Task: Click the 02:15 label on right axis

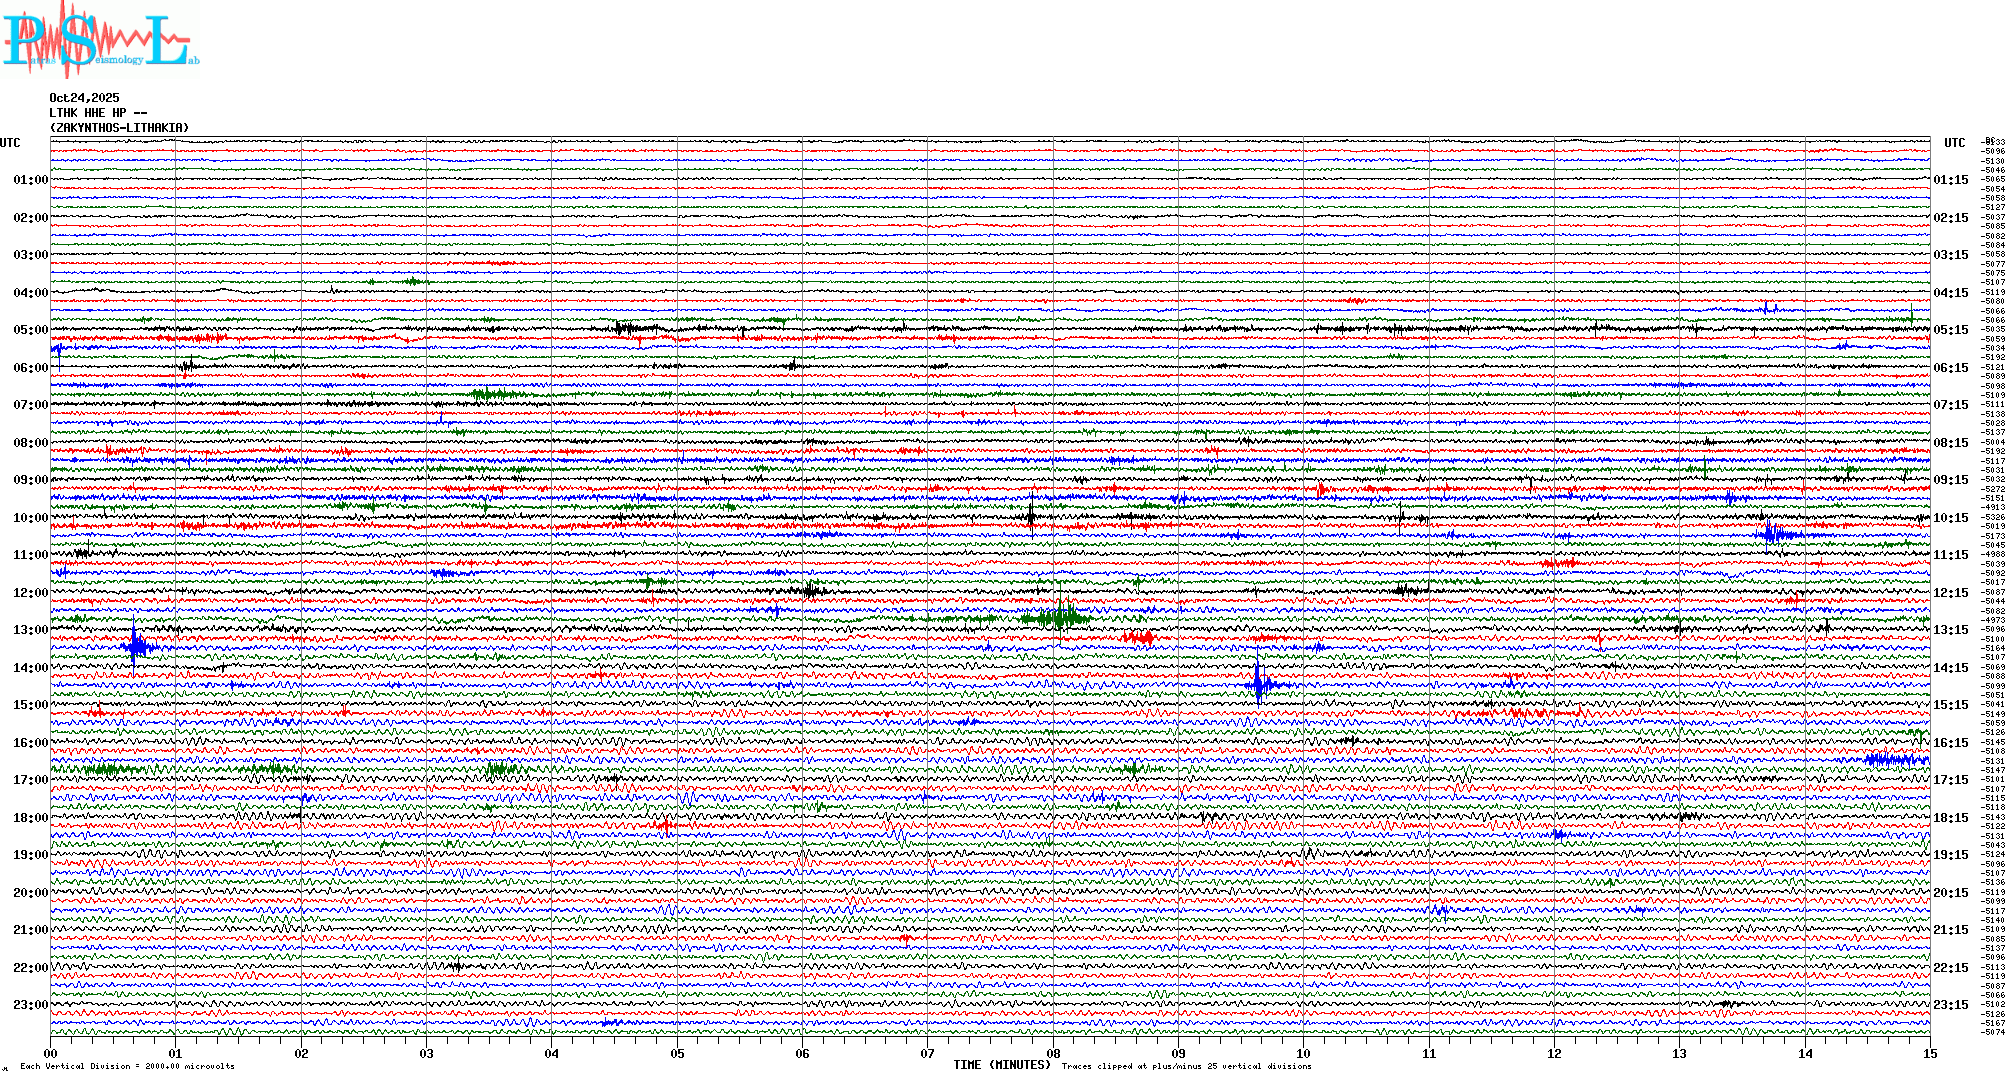Action: click(1950, 218)
